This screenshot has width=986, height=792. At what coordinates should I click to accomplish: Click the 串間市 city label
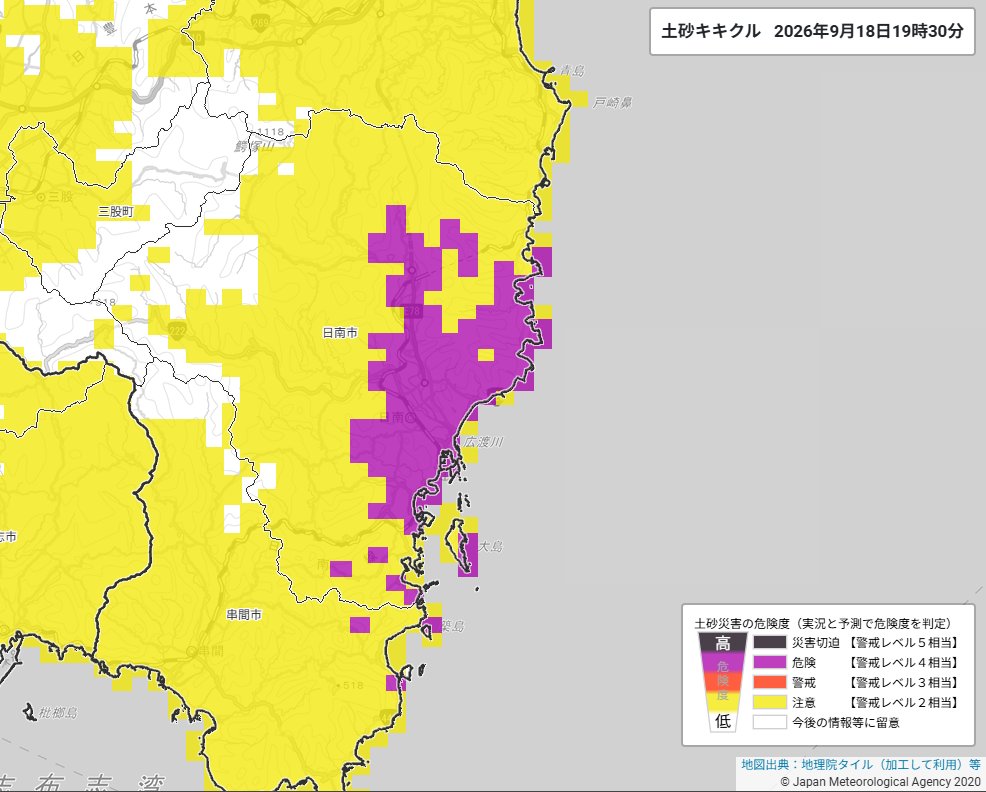click(244, 615)
